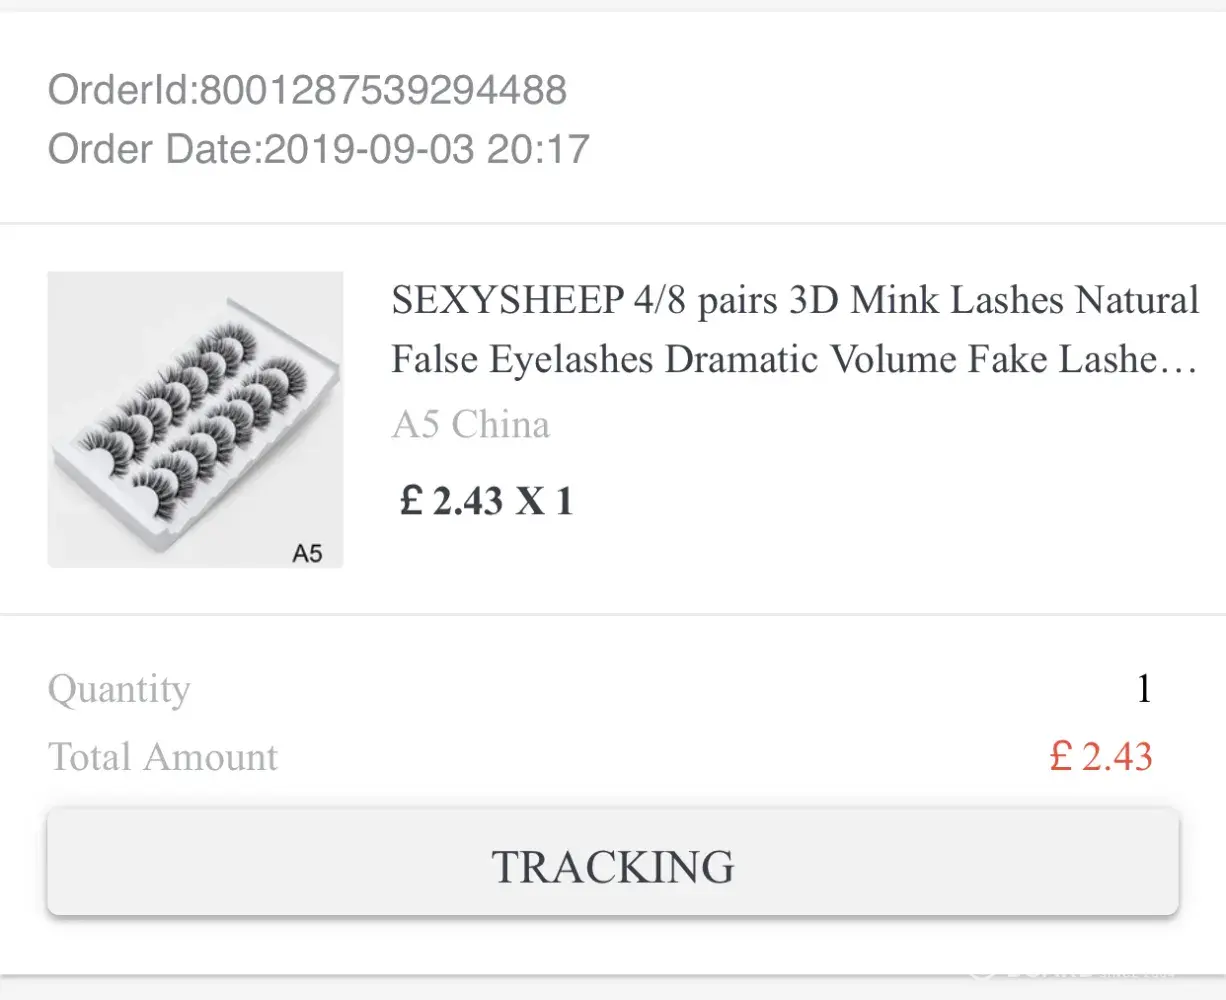Select the order ID number 8001287539294488
This screenshot has height=1000, width=1226.
pyautogui.click(x=383, y=91)
